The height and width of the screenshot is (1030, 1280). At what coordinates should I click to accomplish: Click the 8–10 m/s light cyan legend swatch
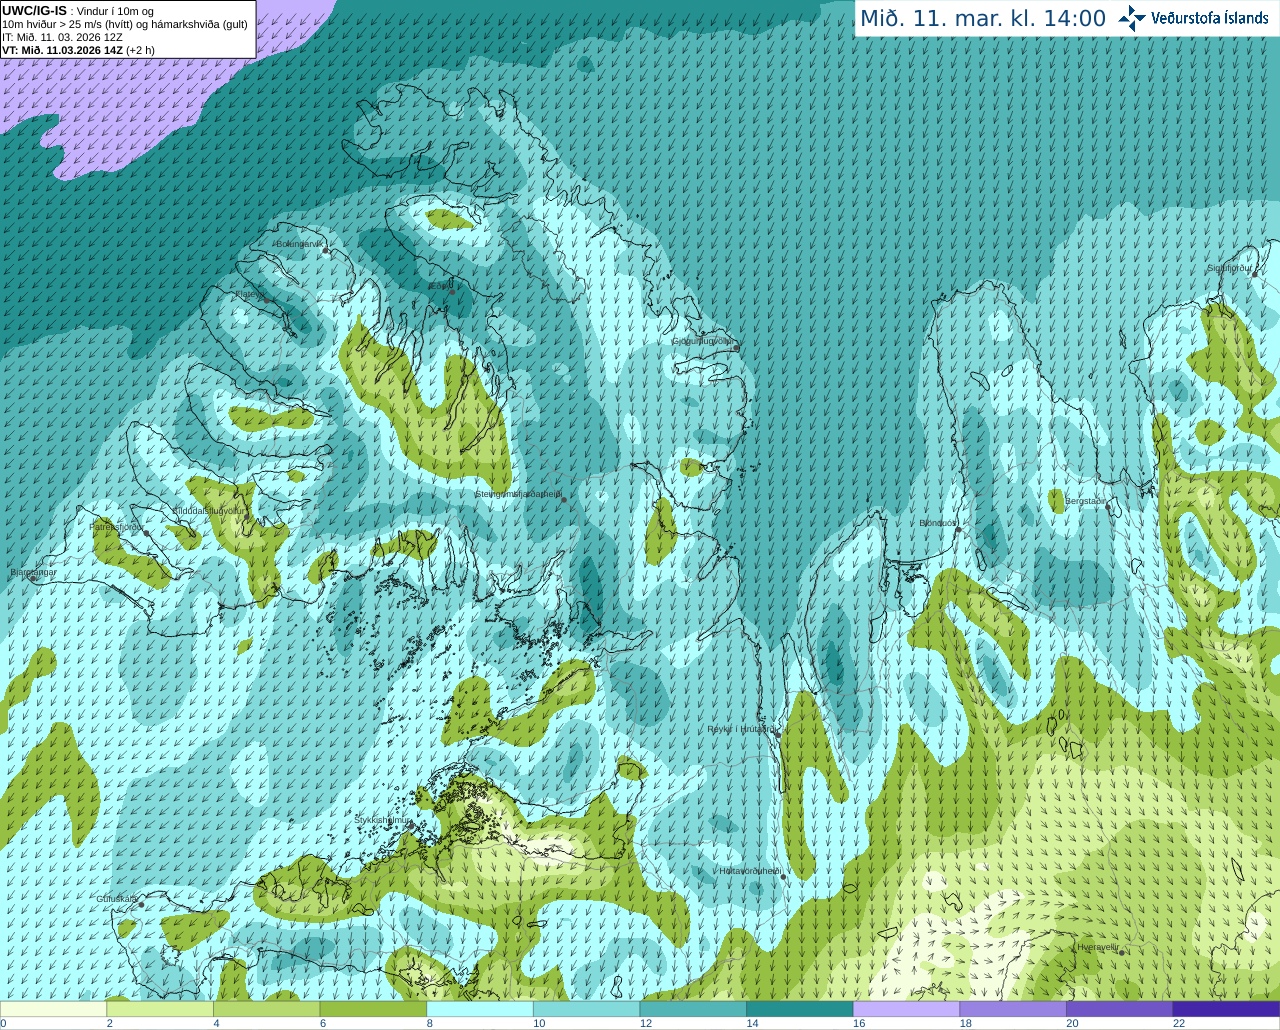pyautogui.click(x=480, y=1009)
